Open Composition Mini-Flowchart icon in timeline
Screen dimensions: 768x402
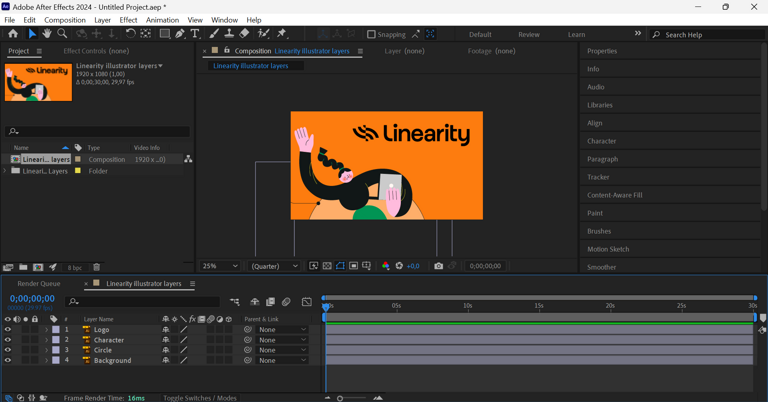pyautogui.click(x=235, y=302)
